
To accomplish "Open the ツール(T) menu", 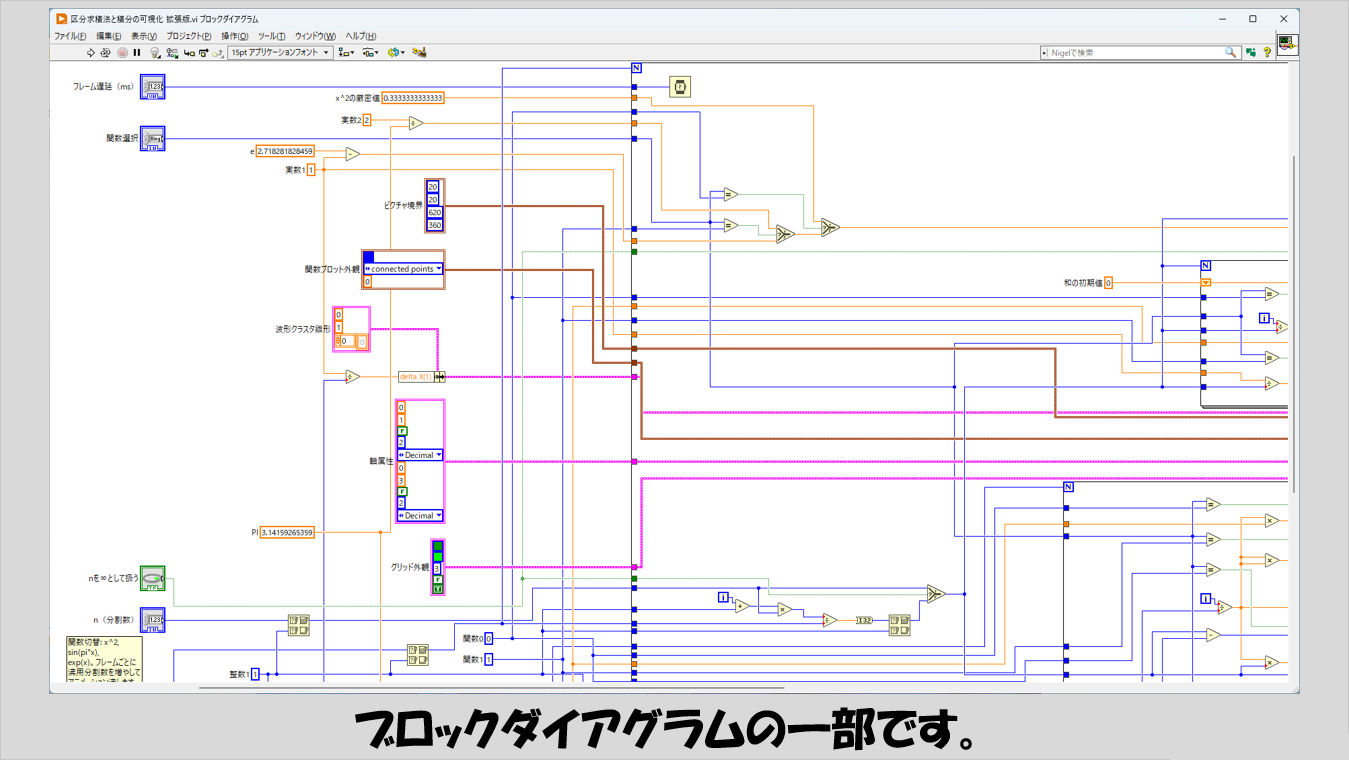I will tap(271, 36).
